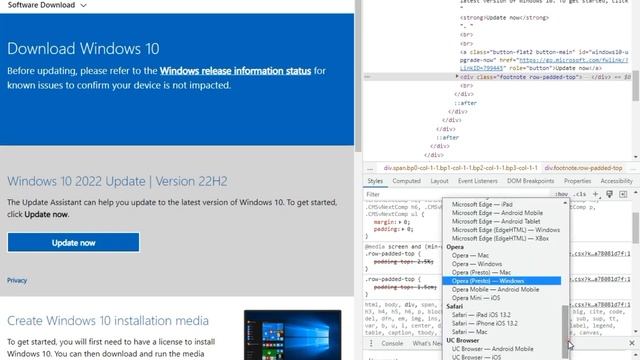Expand the margin shorthand triangle
Viewport: 640px width, 360px height.
(400, 222)
